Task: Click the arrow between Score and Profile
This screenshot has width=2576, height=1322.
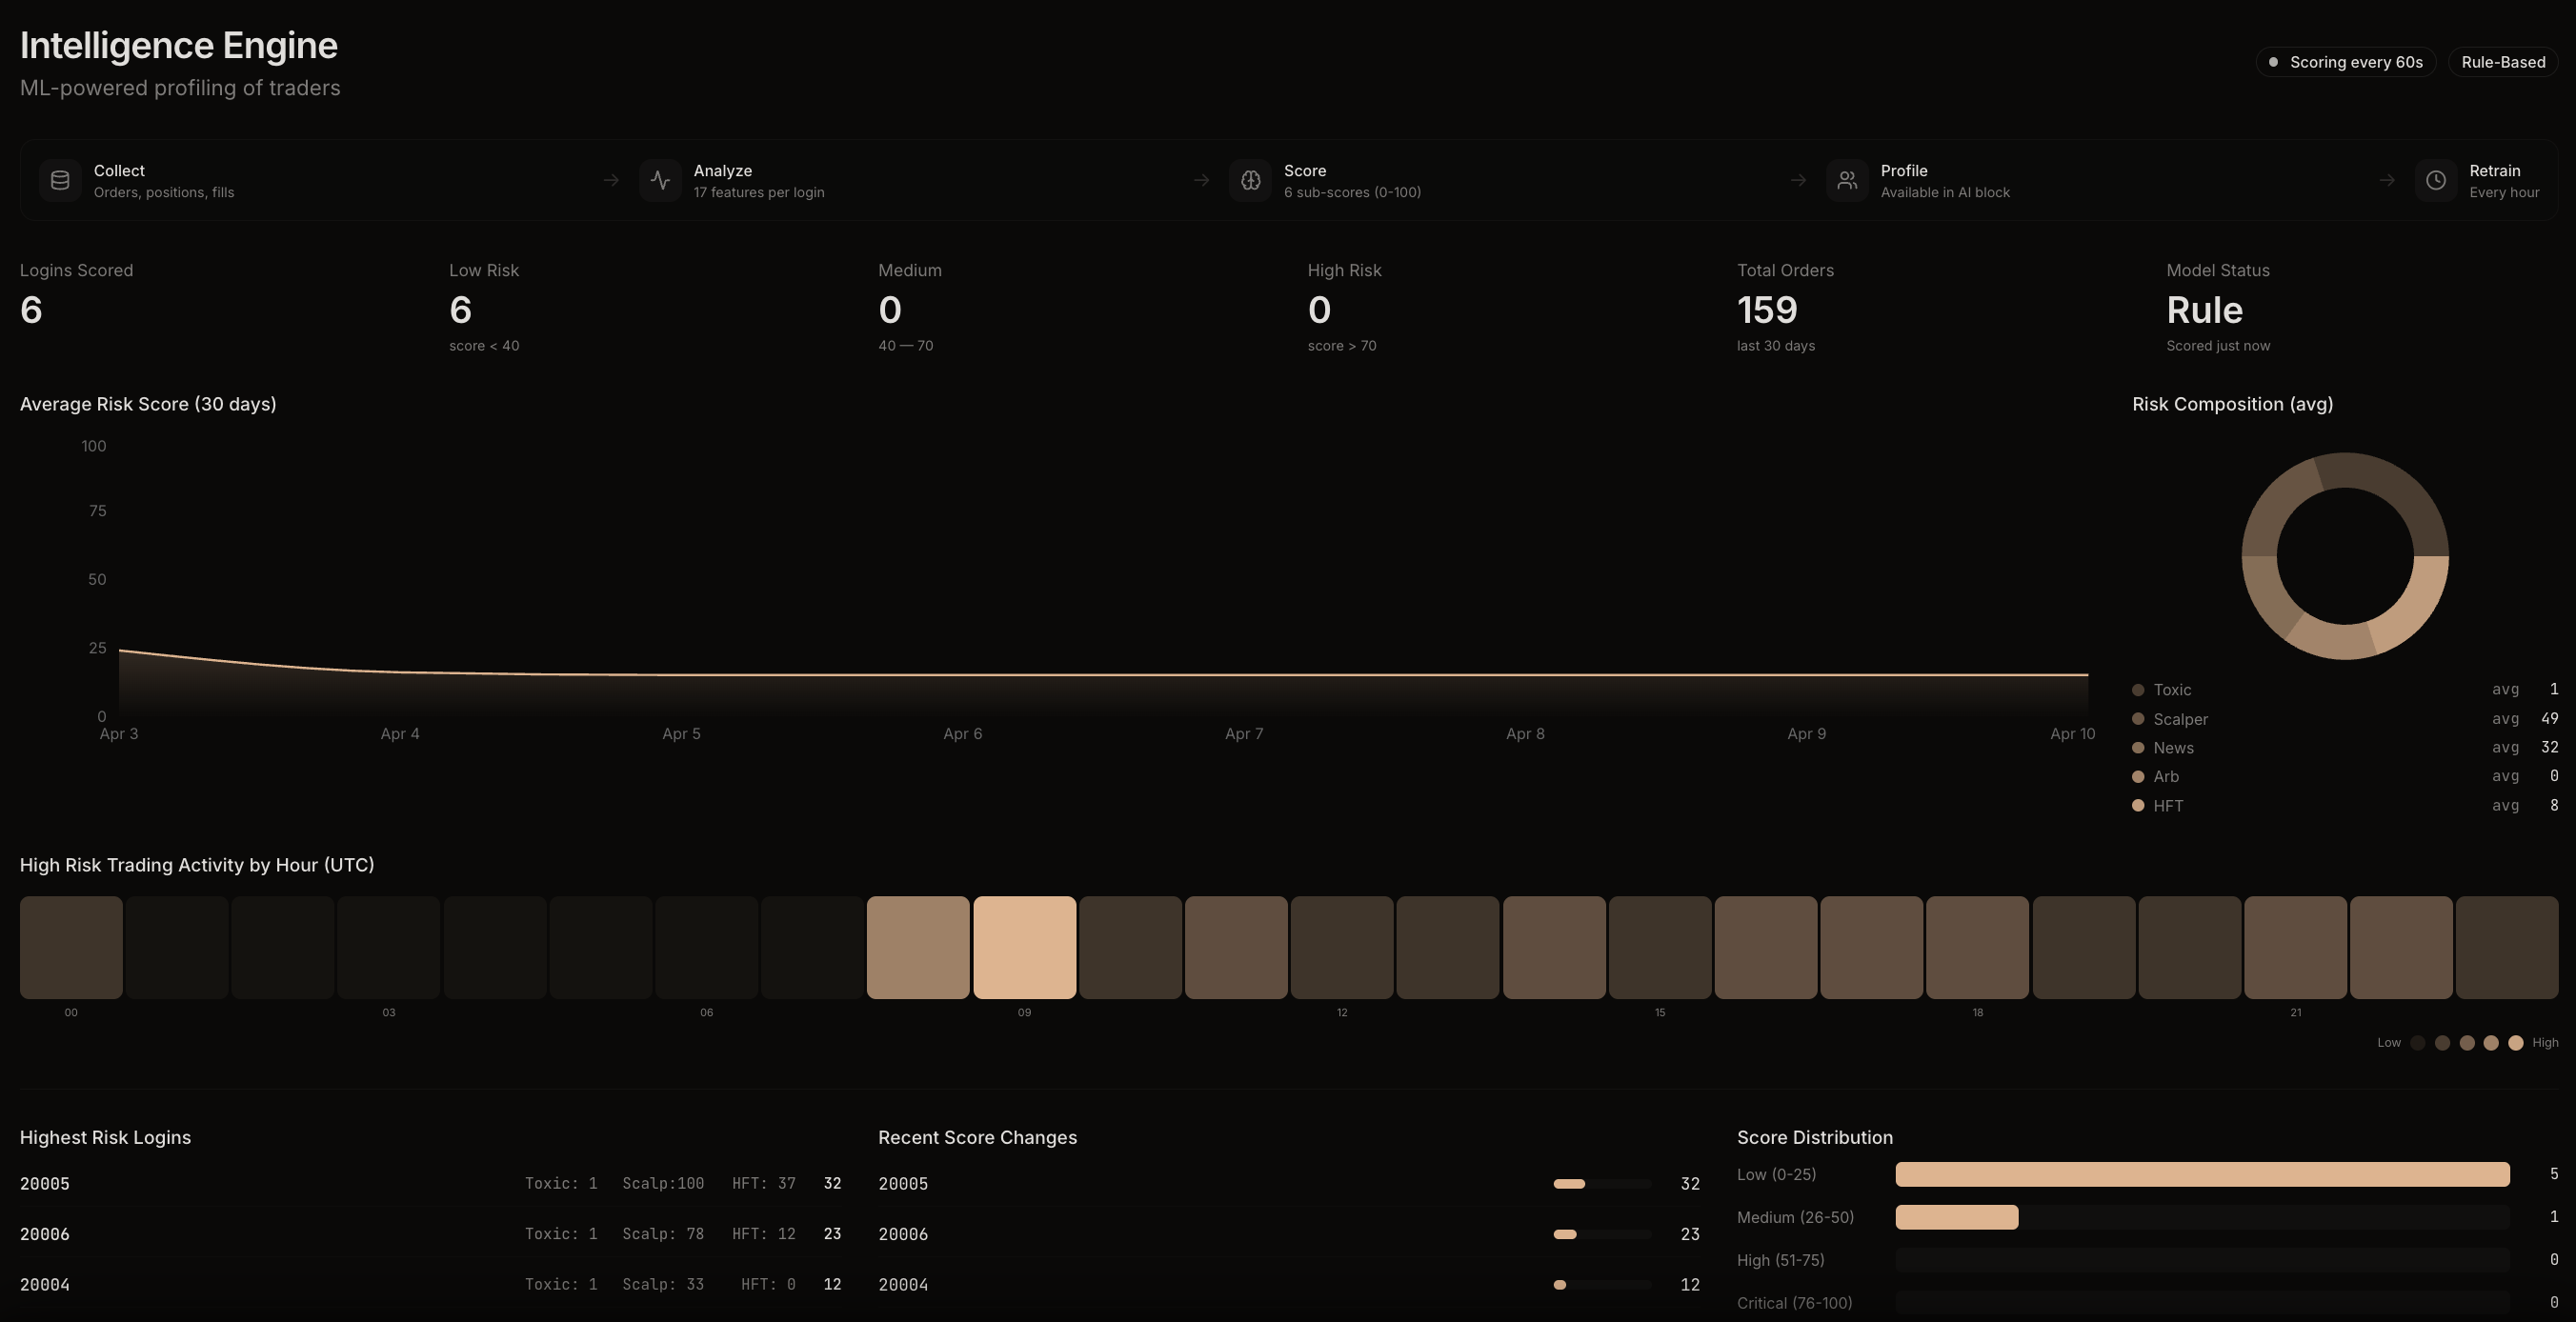Action: [1799, 180]
